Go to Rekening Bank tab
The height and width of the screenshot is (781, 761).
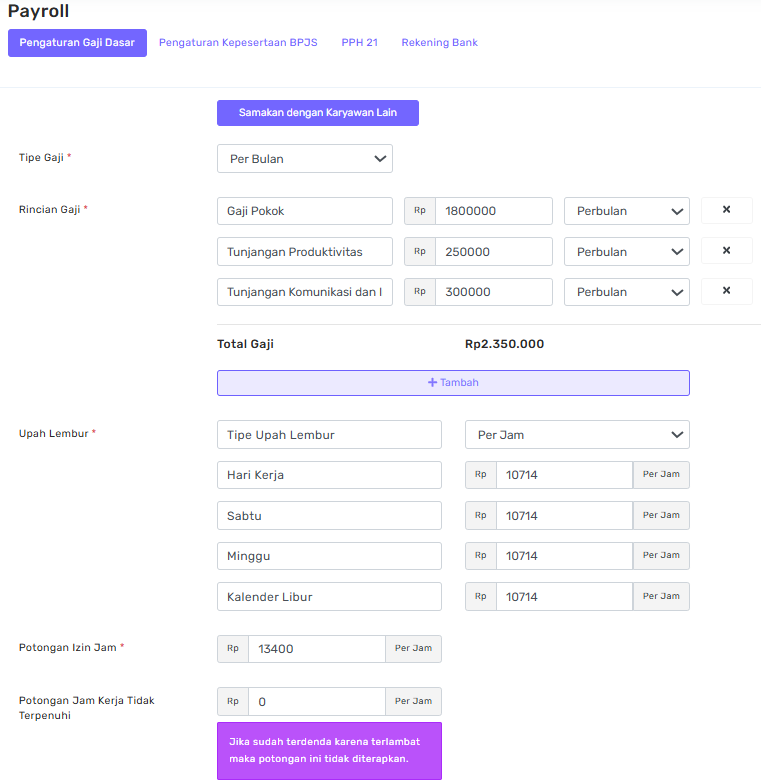coord(439,43)
